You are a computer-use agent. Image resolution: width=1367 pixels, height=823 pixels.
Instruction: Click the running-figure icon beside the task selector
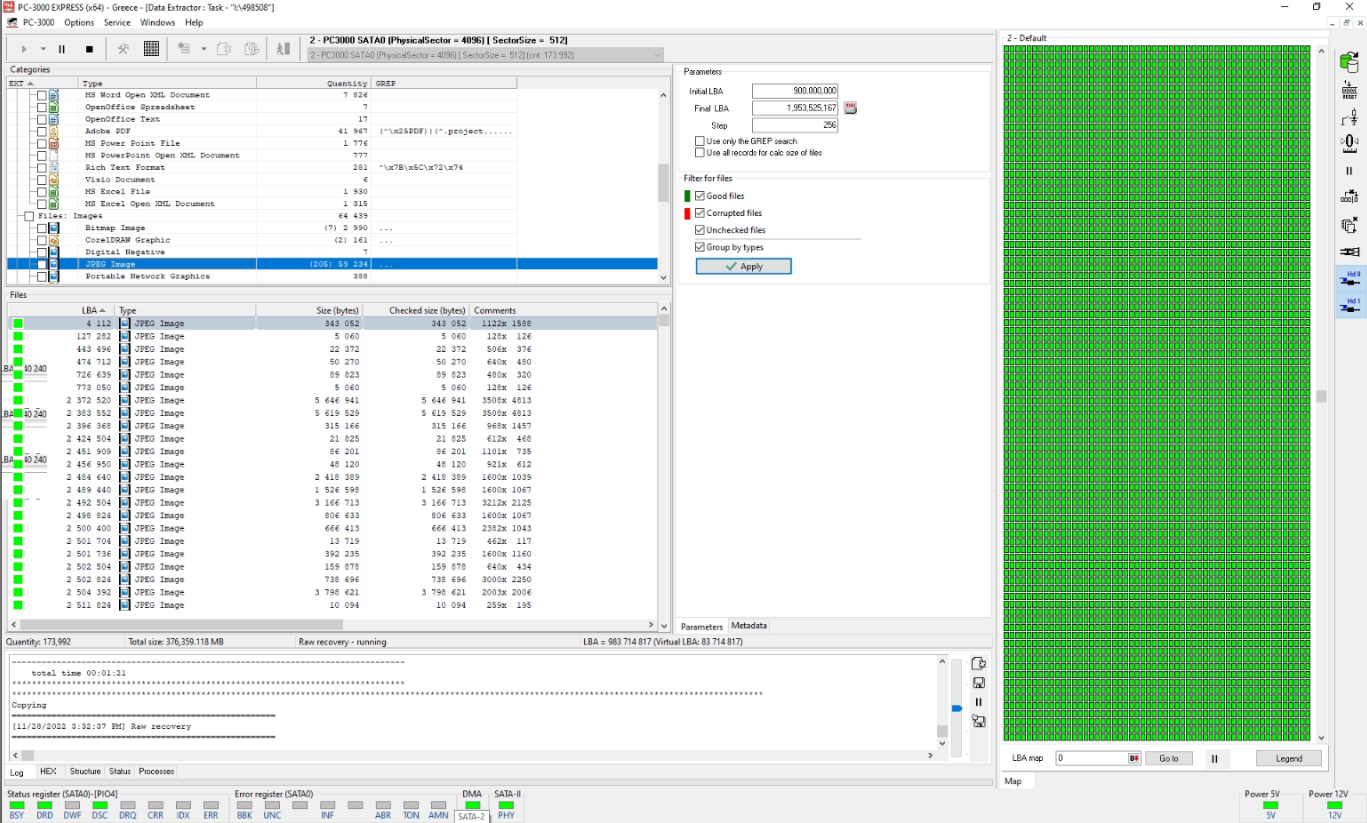pyautogui.click(x=284, y=49)
